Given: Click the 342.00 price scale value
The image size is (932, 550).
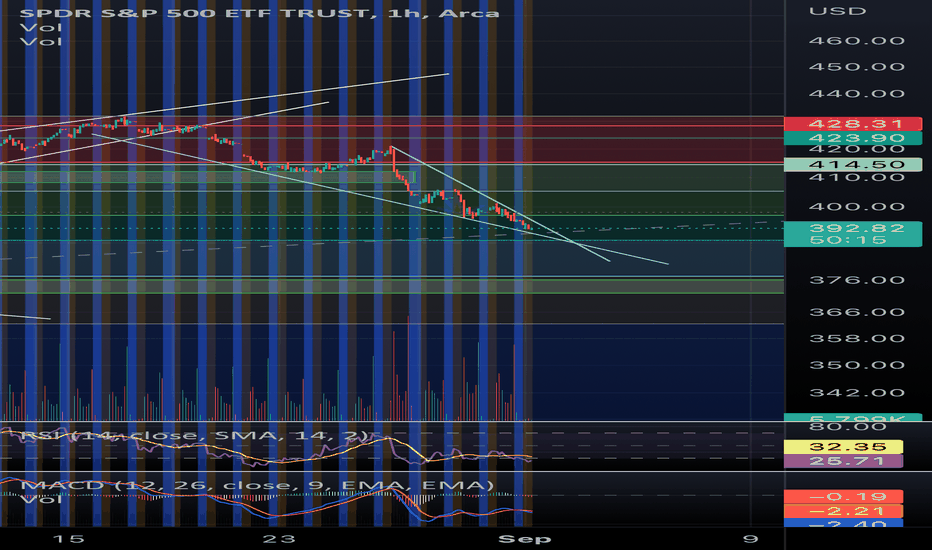Looking at the screenshot, I should pyautogui.click(x=857, y=392).
